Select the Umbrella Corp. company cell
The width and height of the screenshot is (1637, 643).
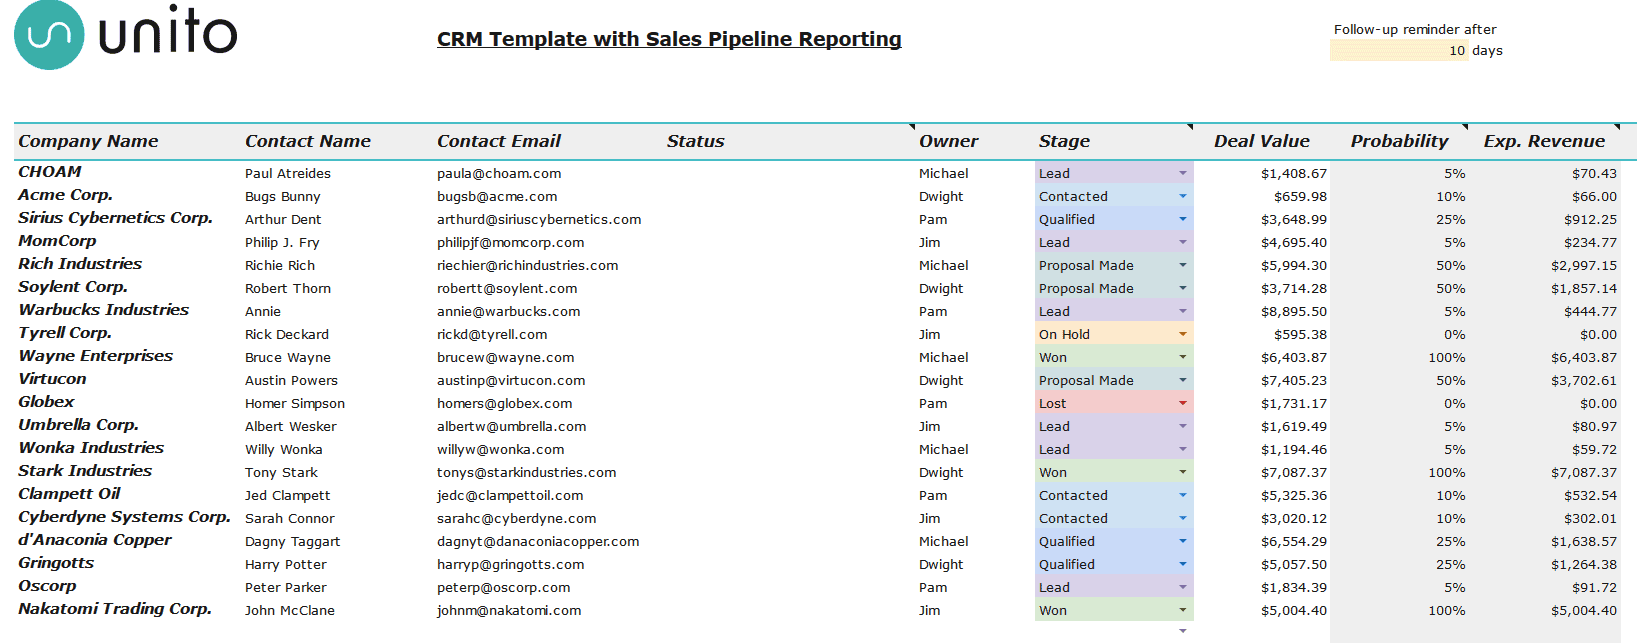[79, 425]
